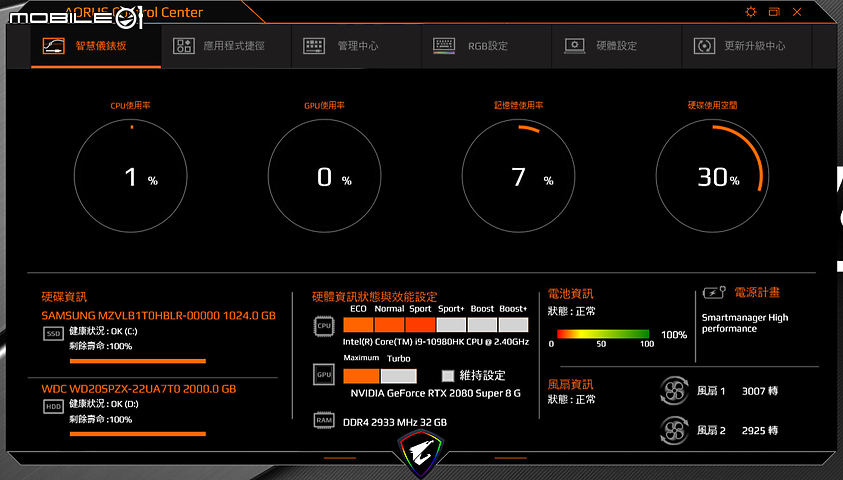The image size is (843, 480).
Task: Click DDR4 2933 MHz 32 GB label
Action: [395, 422]
